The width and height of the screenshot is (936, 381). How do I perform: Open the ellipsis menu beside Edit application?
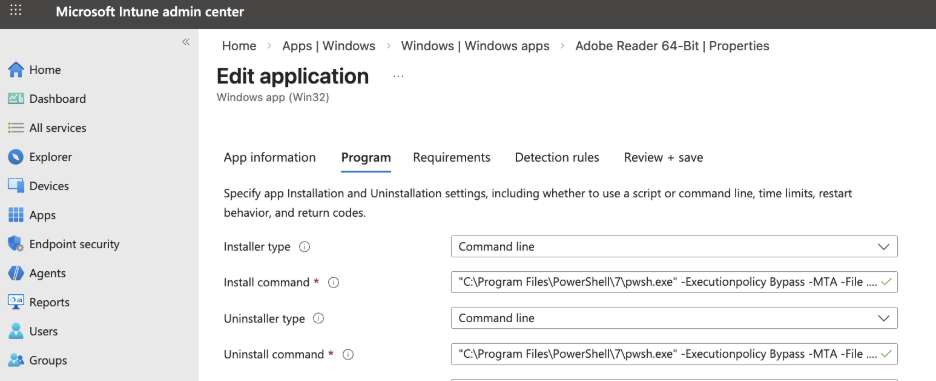(x=398, y=76)
